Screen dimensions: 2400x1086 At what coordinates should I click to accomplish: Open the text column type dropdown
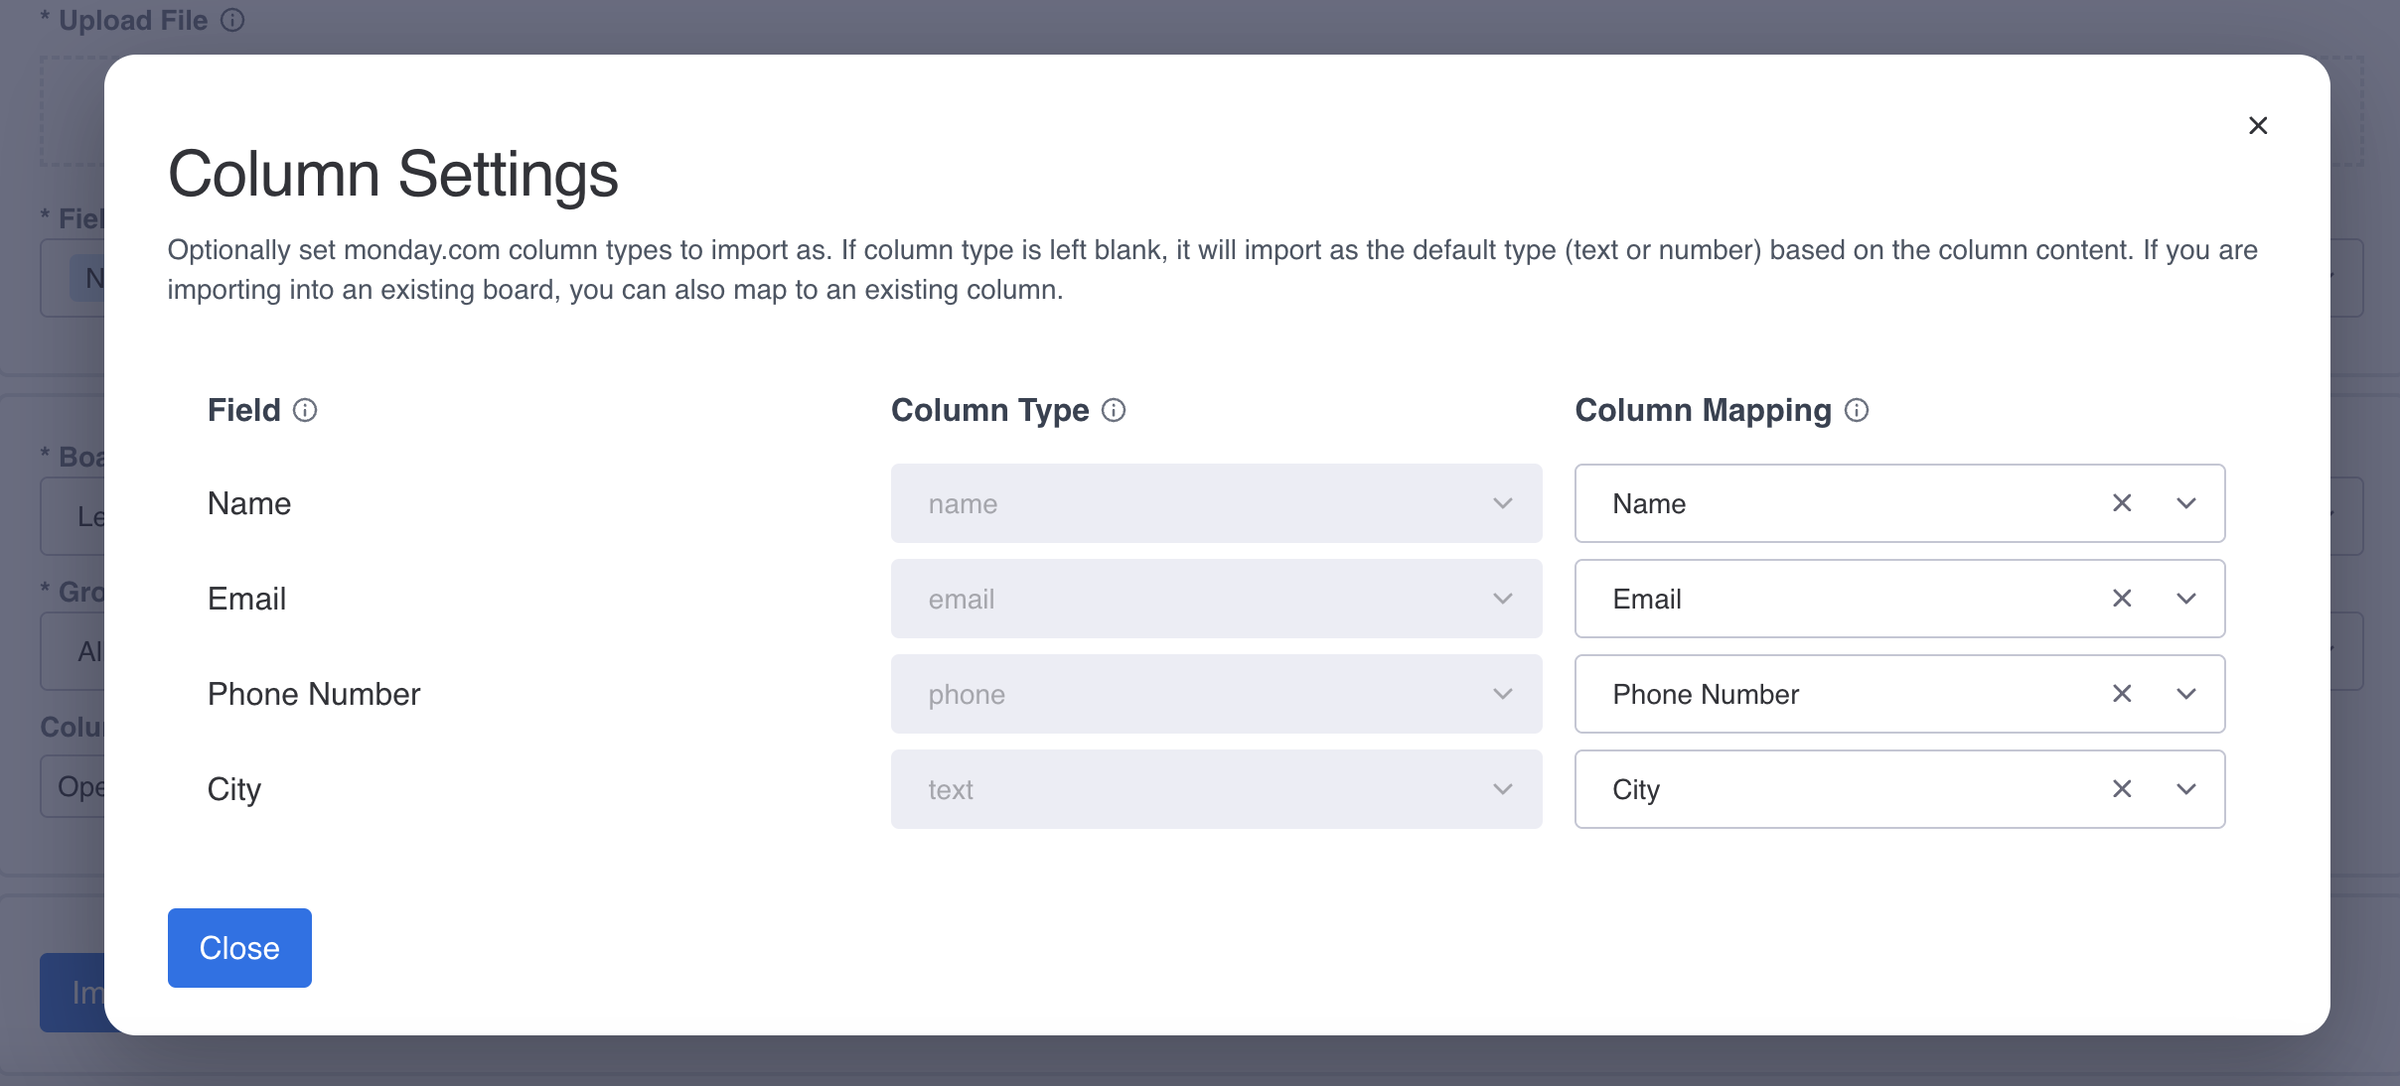click(1216, 788)
